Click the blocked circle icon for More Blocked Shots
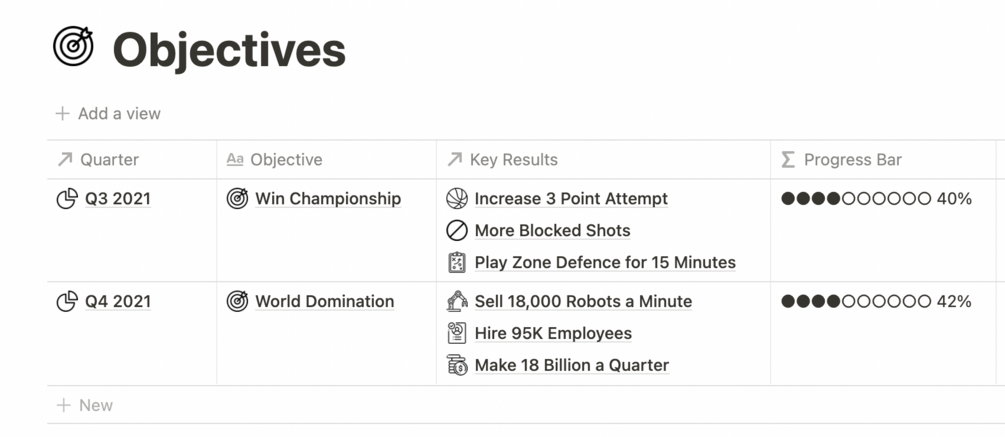 (457, 231)
